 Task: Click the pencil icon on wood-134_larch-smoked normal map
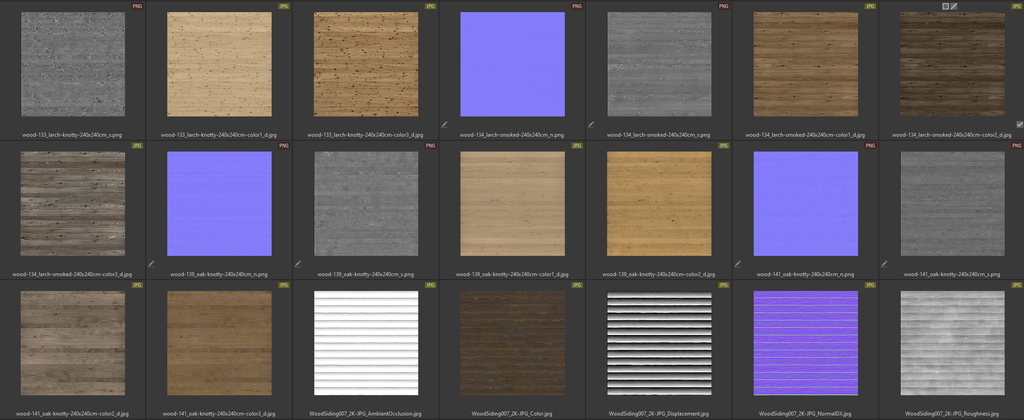(x=445, y=125)
